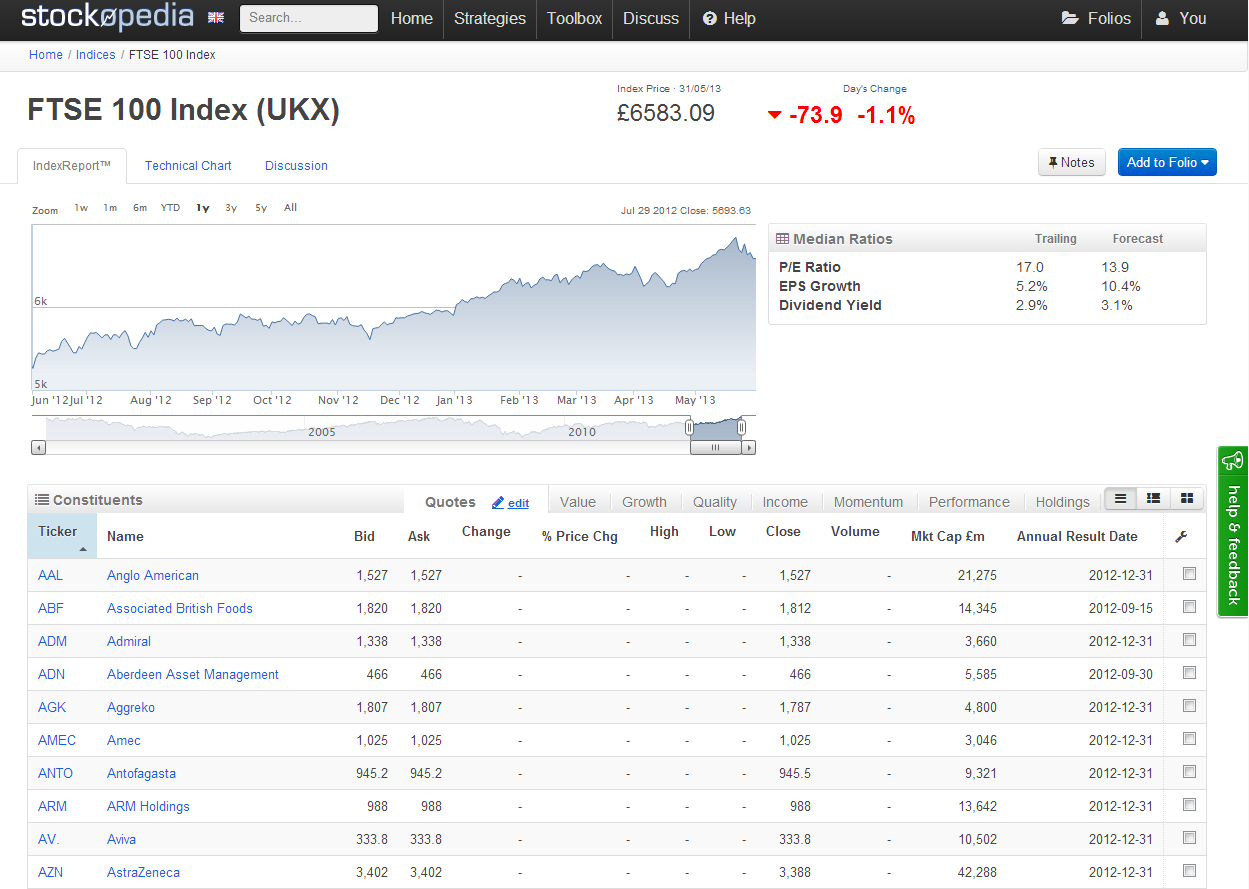Tick the Aggreko row checkbox
This screenshot has width=1249, height=889.
pyautogui.click(x=1189, y=706)
